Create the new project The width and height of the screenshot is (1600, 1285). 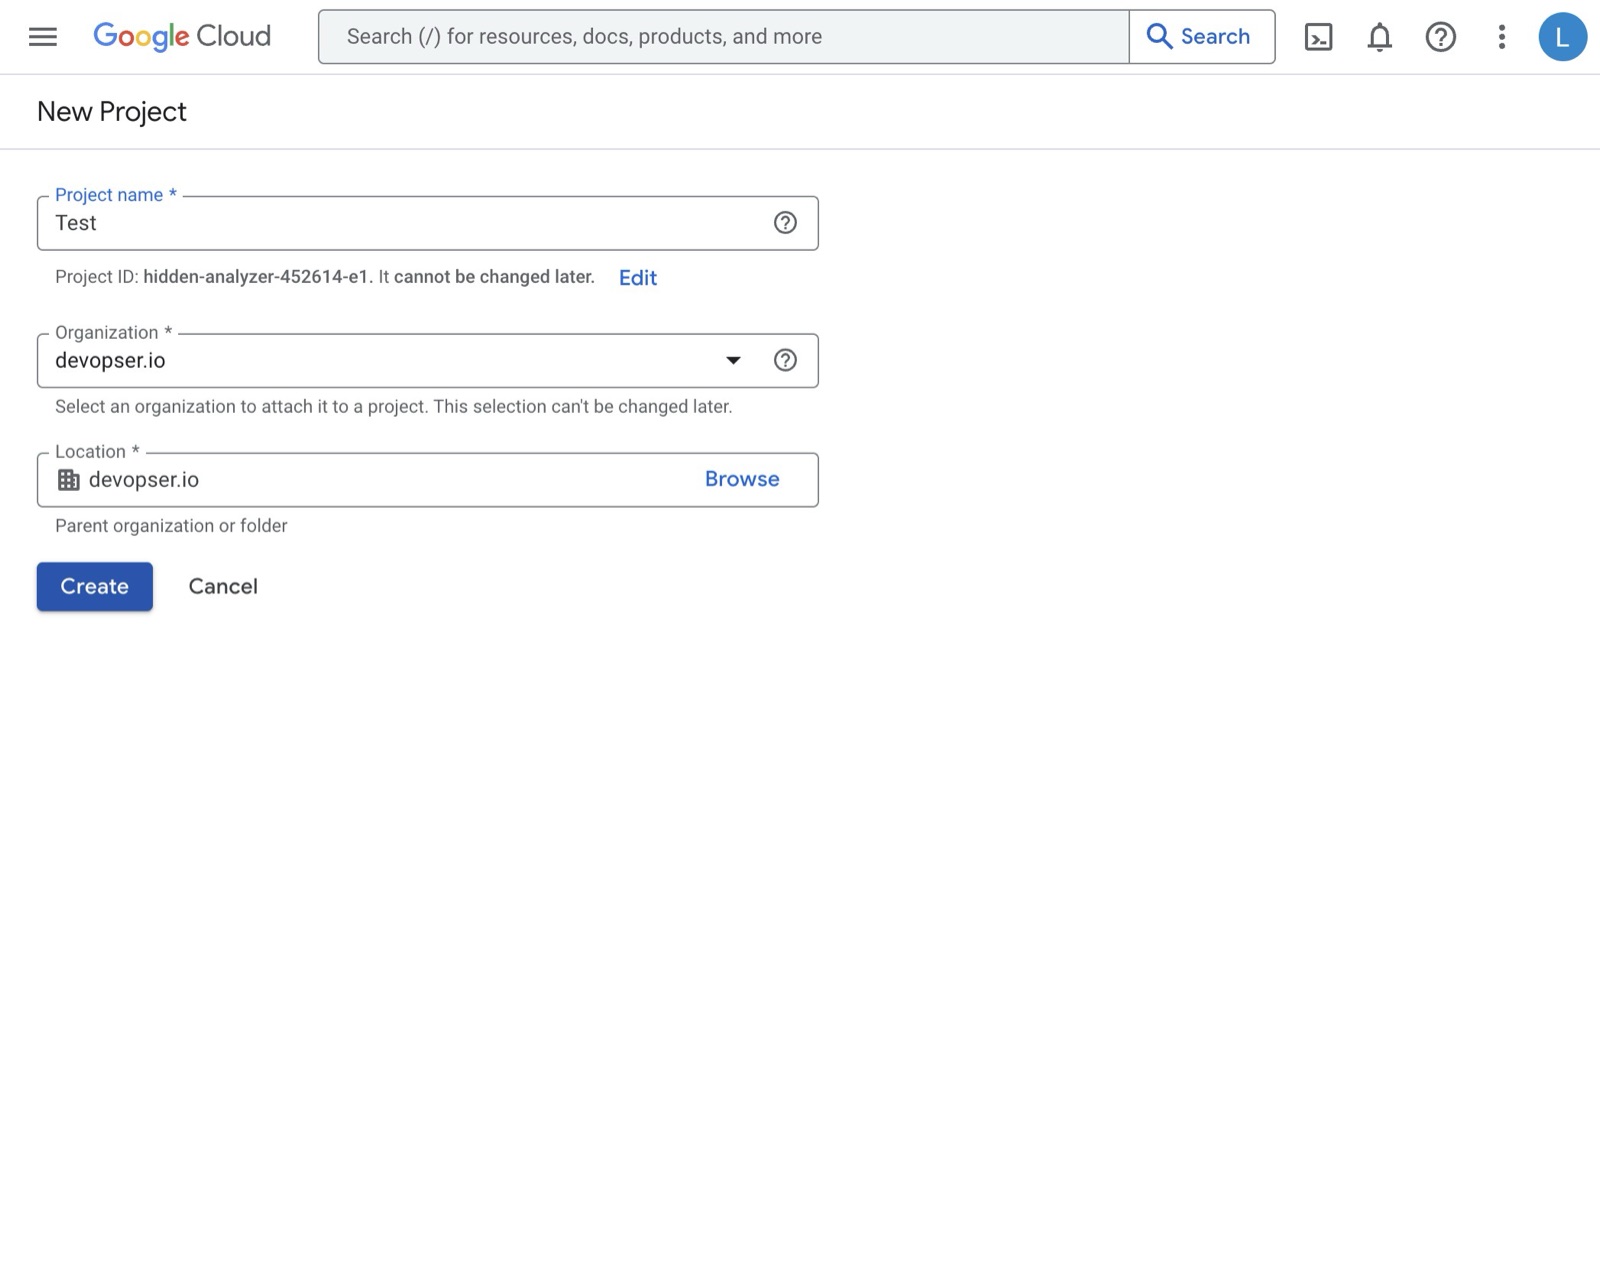(95, 586)
